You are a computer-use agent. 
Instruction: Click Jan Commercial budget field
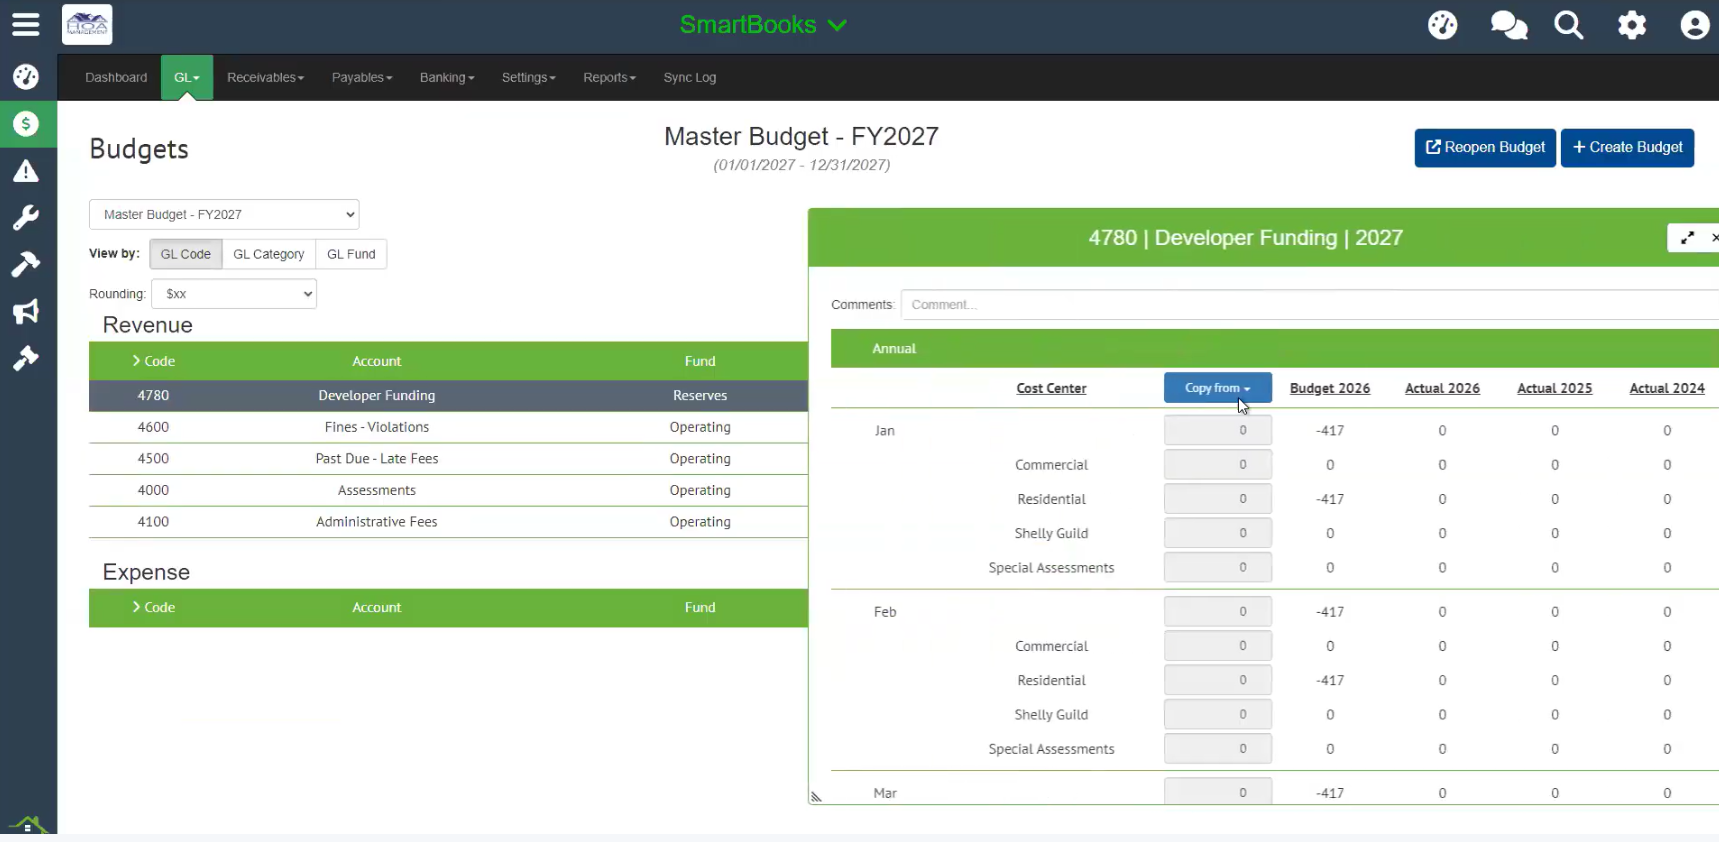[1218, 465]
